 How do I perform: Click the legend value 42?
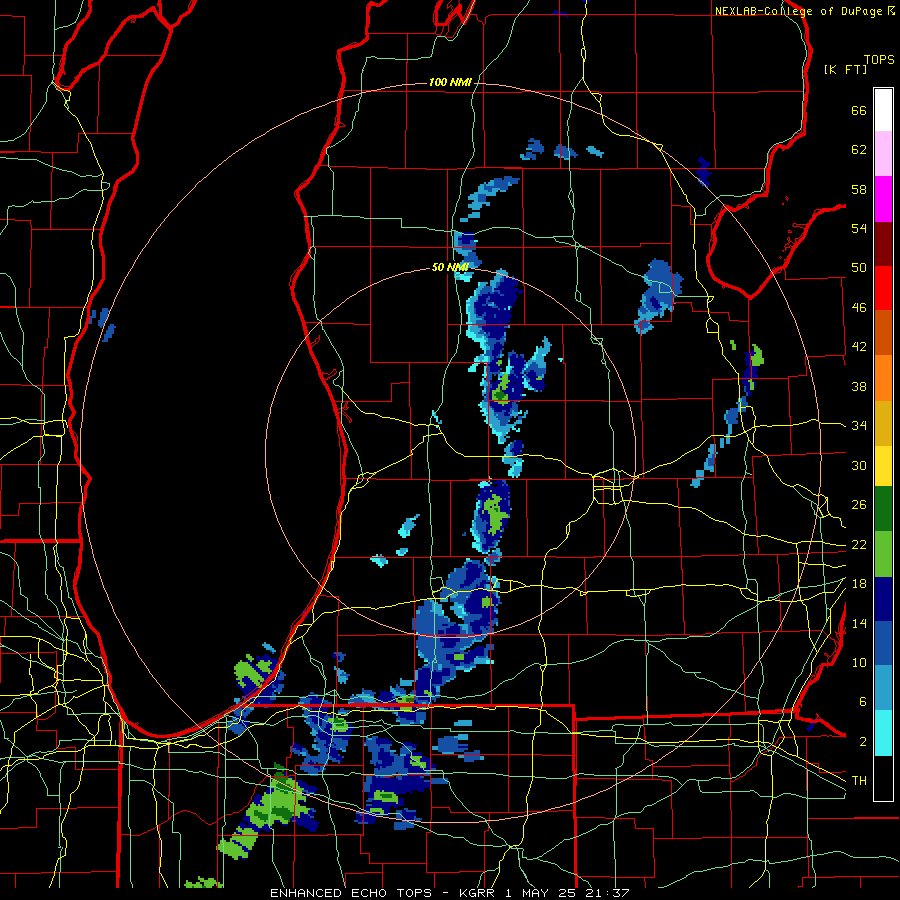coord(859,346)
